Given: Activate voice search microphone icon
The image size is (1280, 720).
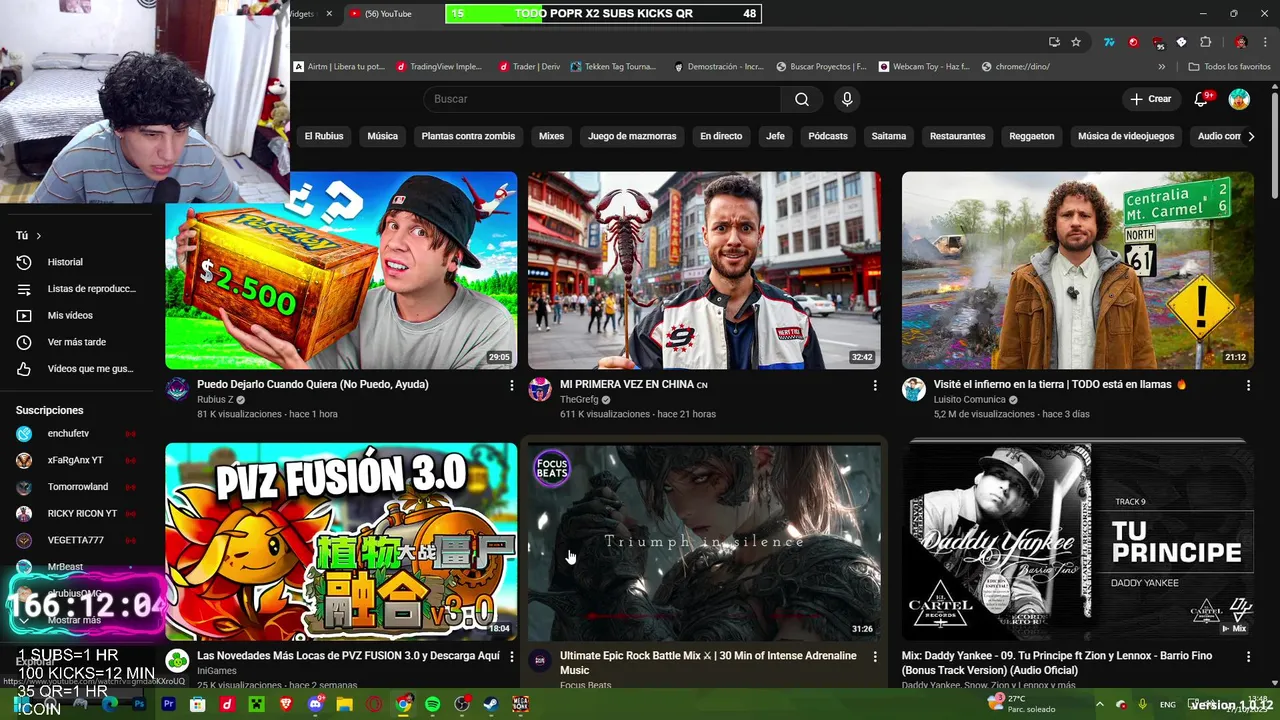Looking at the screenshot, I should coord(847,99).
